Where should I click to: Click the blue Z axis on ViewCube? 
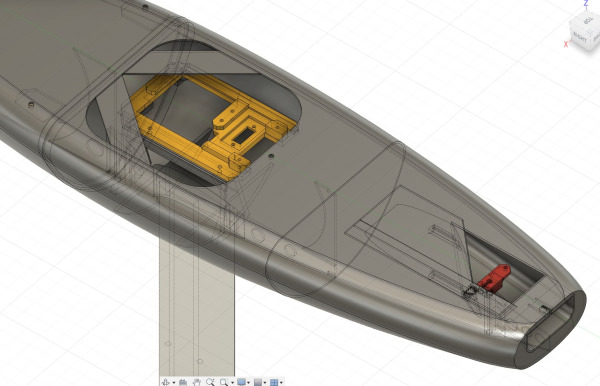tap(586, 3)
